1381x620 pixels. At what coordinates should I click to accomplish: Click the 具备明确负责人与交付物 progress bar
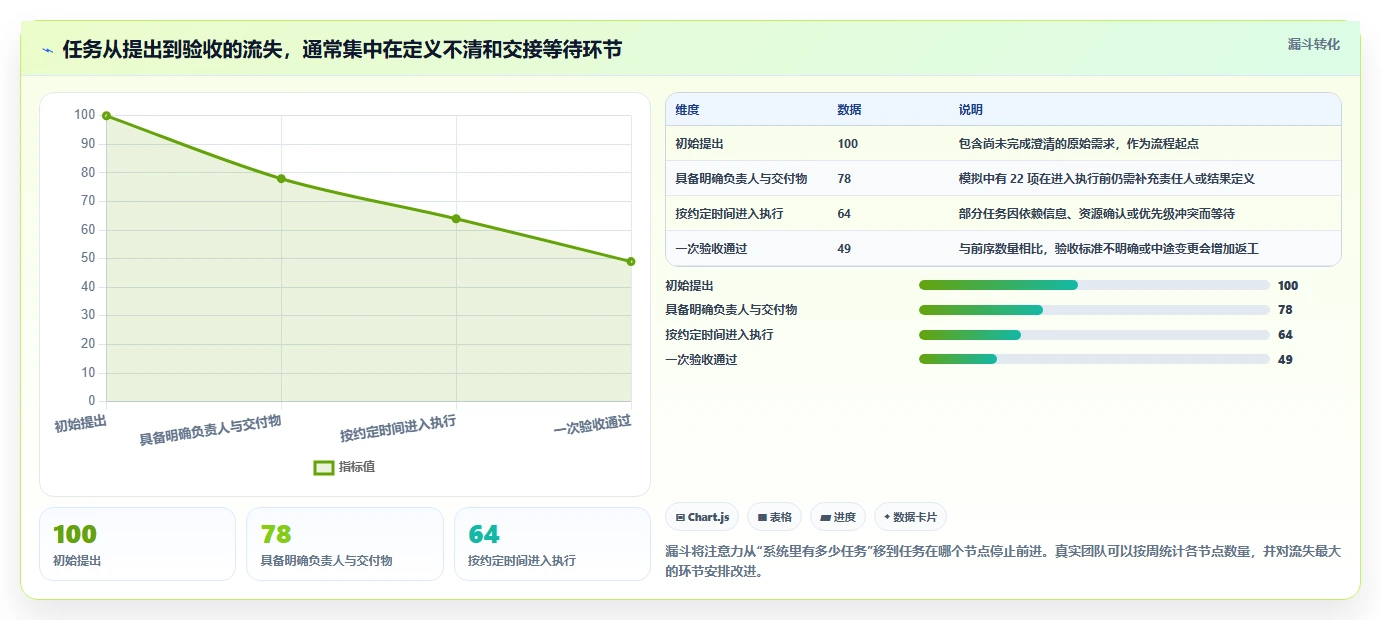click(x=1094, y=310)
